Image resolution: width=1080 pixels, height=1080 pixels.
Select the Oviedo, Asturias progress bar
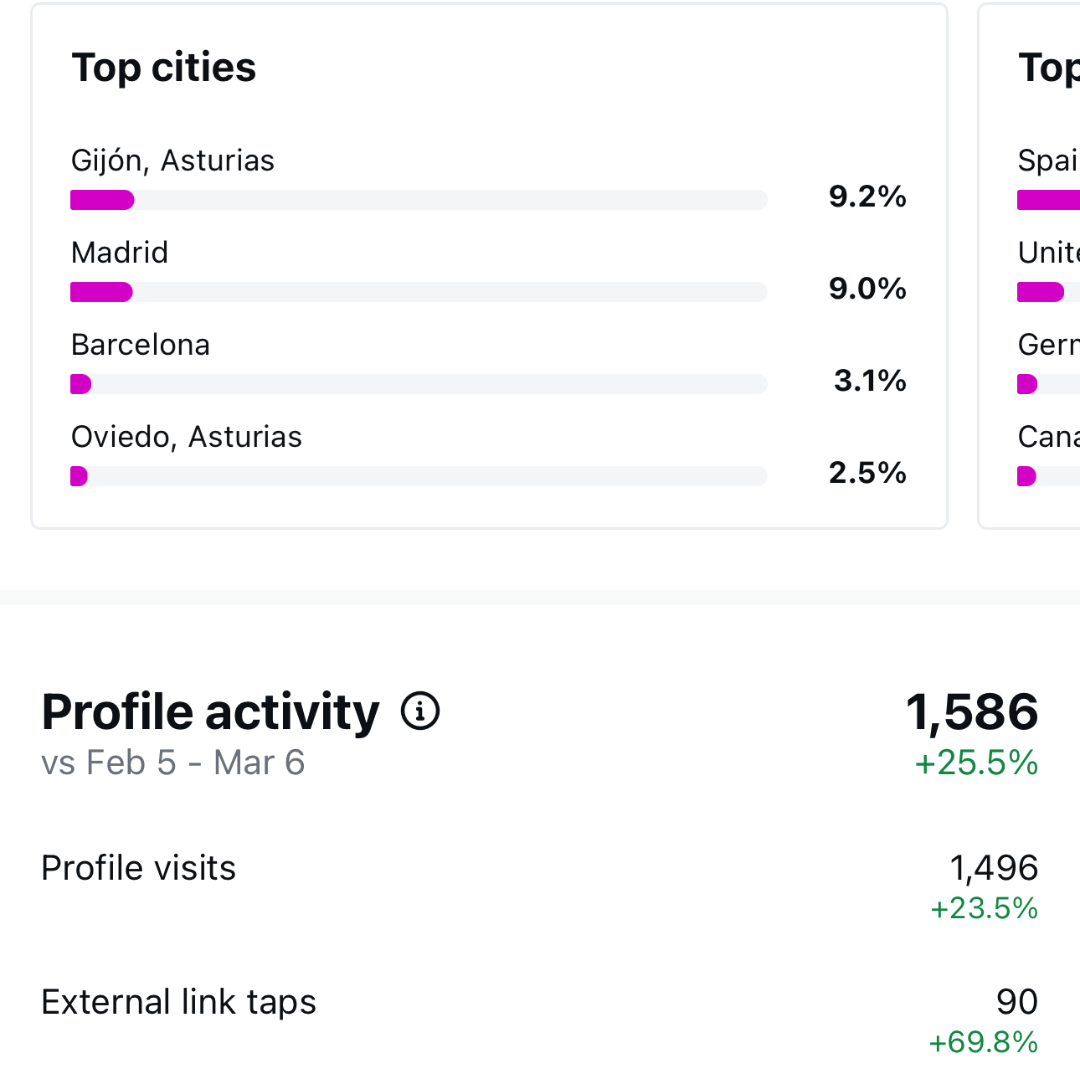(419, 476)
